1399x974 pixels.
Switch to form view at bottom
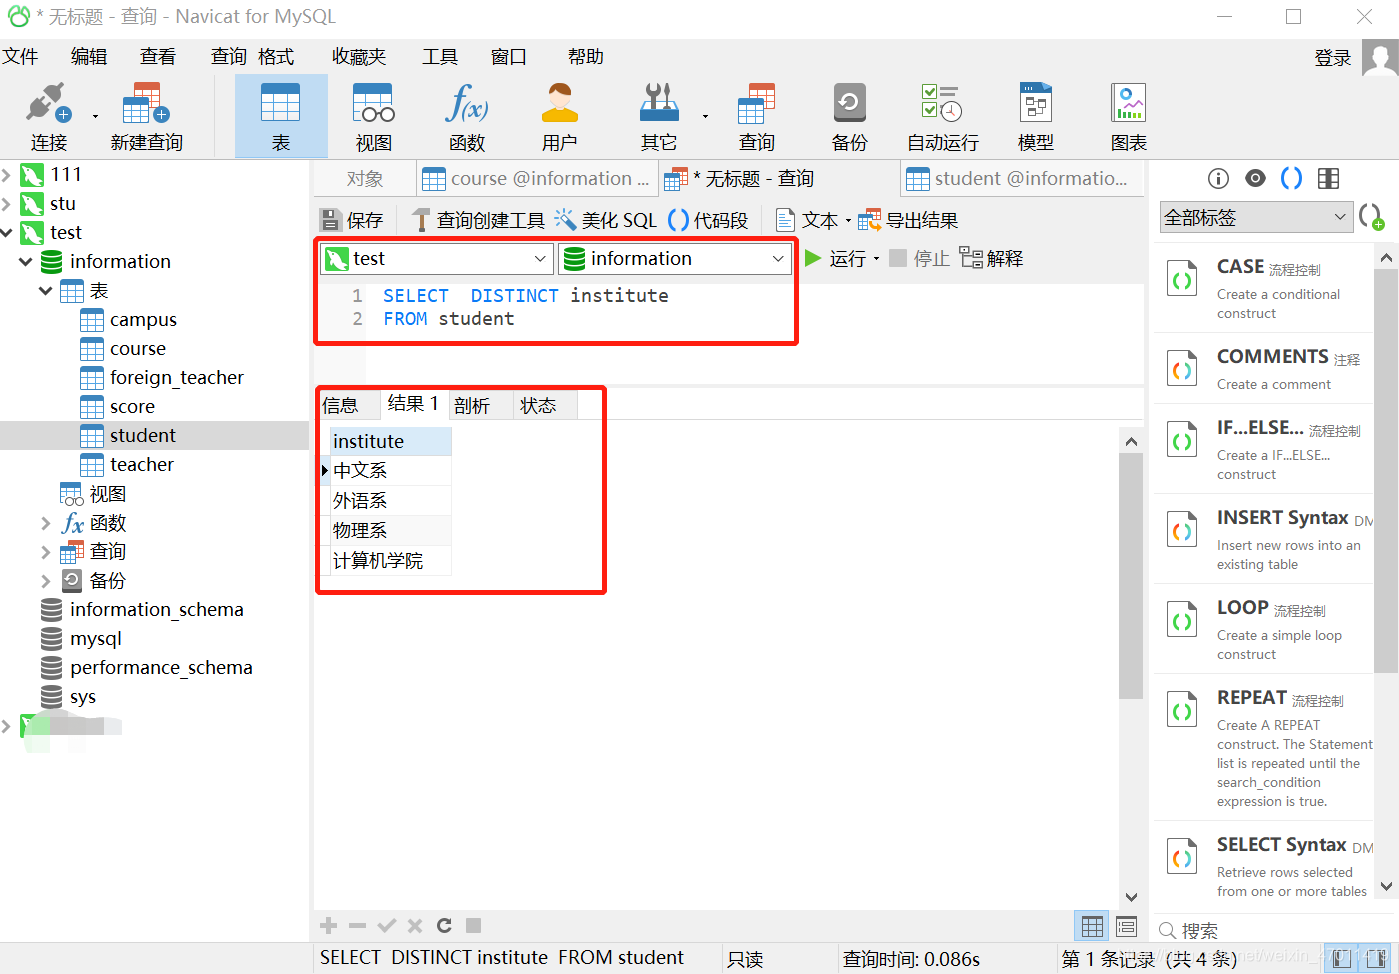[x=1127, y=926]
